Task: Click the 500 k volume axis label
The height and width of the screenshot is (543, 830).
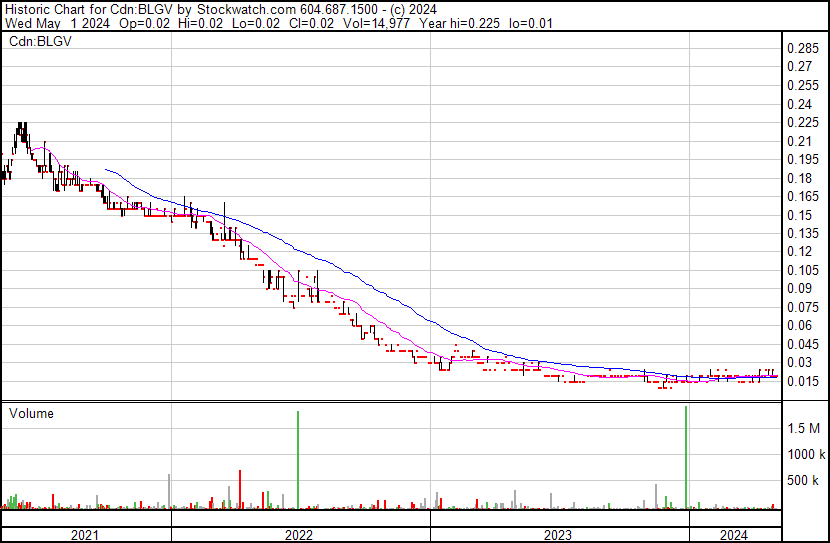Action: [803, 481]
